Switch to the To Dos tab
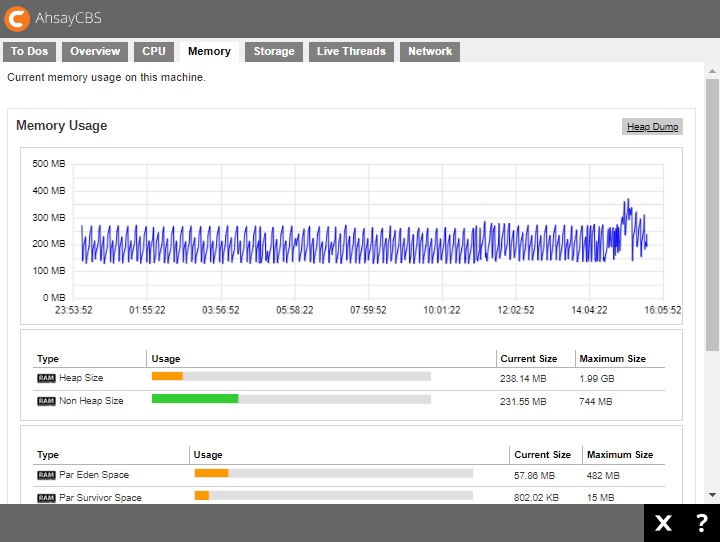Viewport: 720px width, 542px height. click(x=30, y=52)
